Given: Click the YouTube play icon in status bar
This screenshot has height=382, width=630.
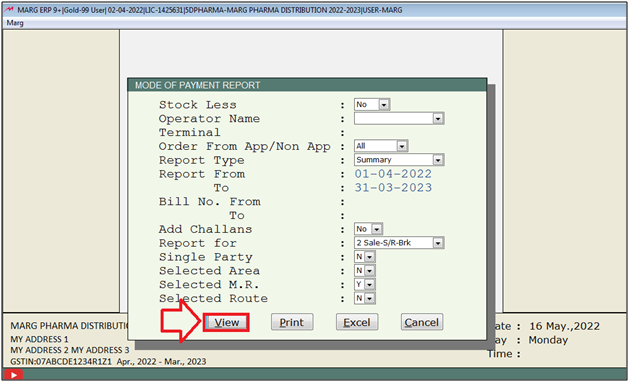Looking at the screenshot, I should [13, 375].
